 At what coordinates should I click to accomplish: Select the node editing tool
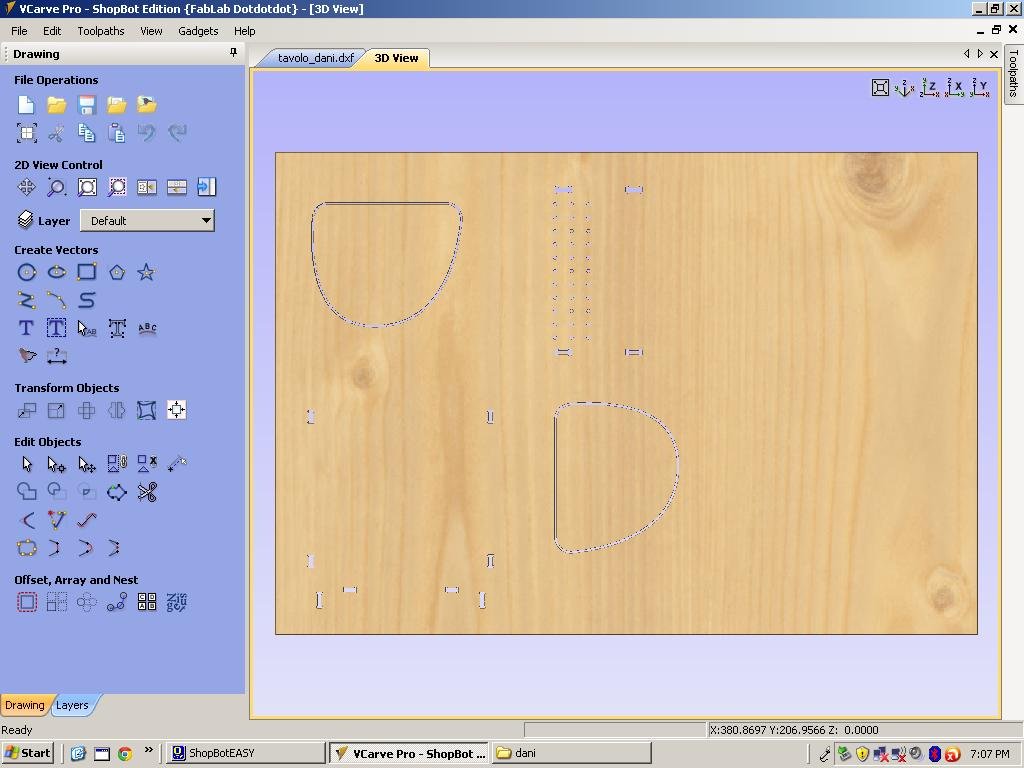[x=56, y=464]
